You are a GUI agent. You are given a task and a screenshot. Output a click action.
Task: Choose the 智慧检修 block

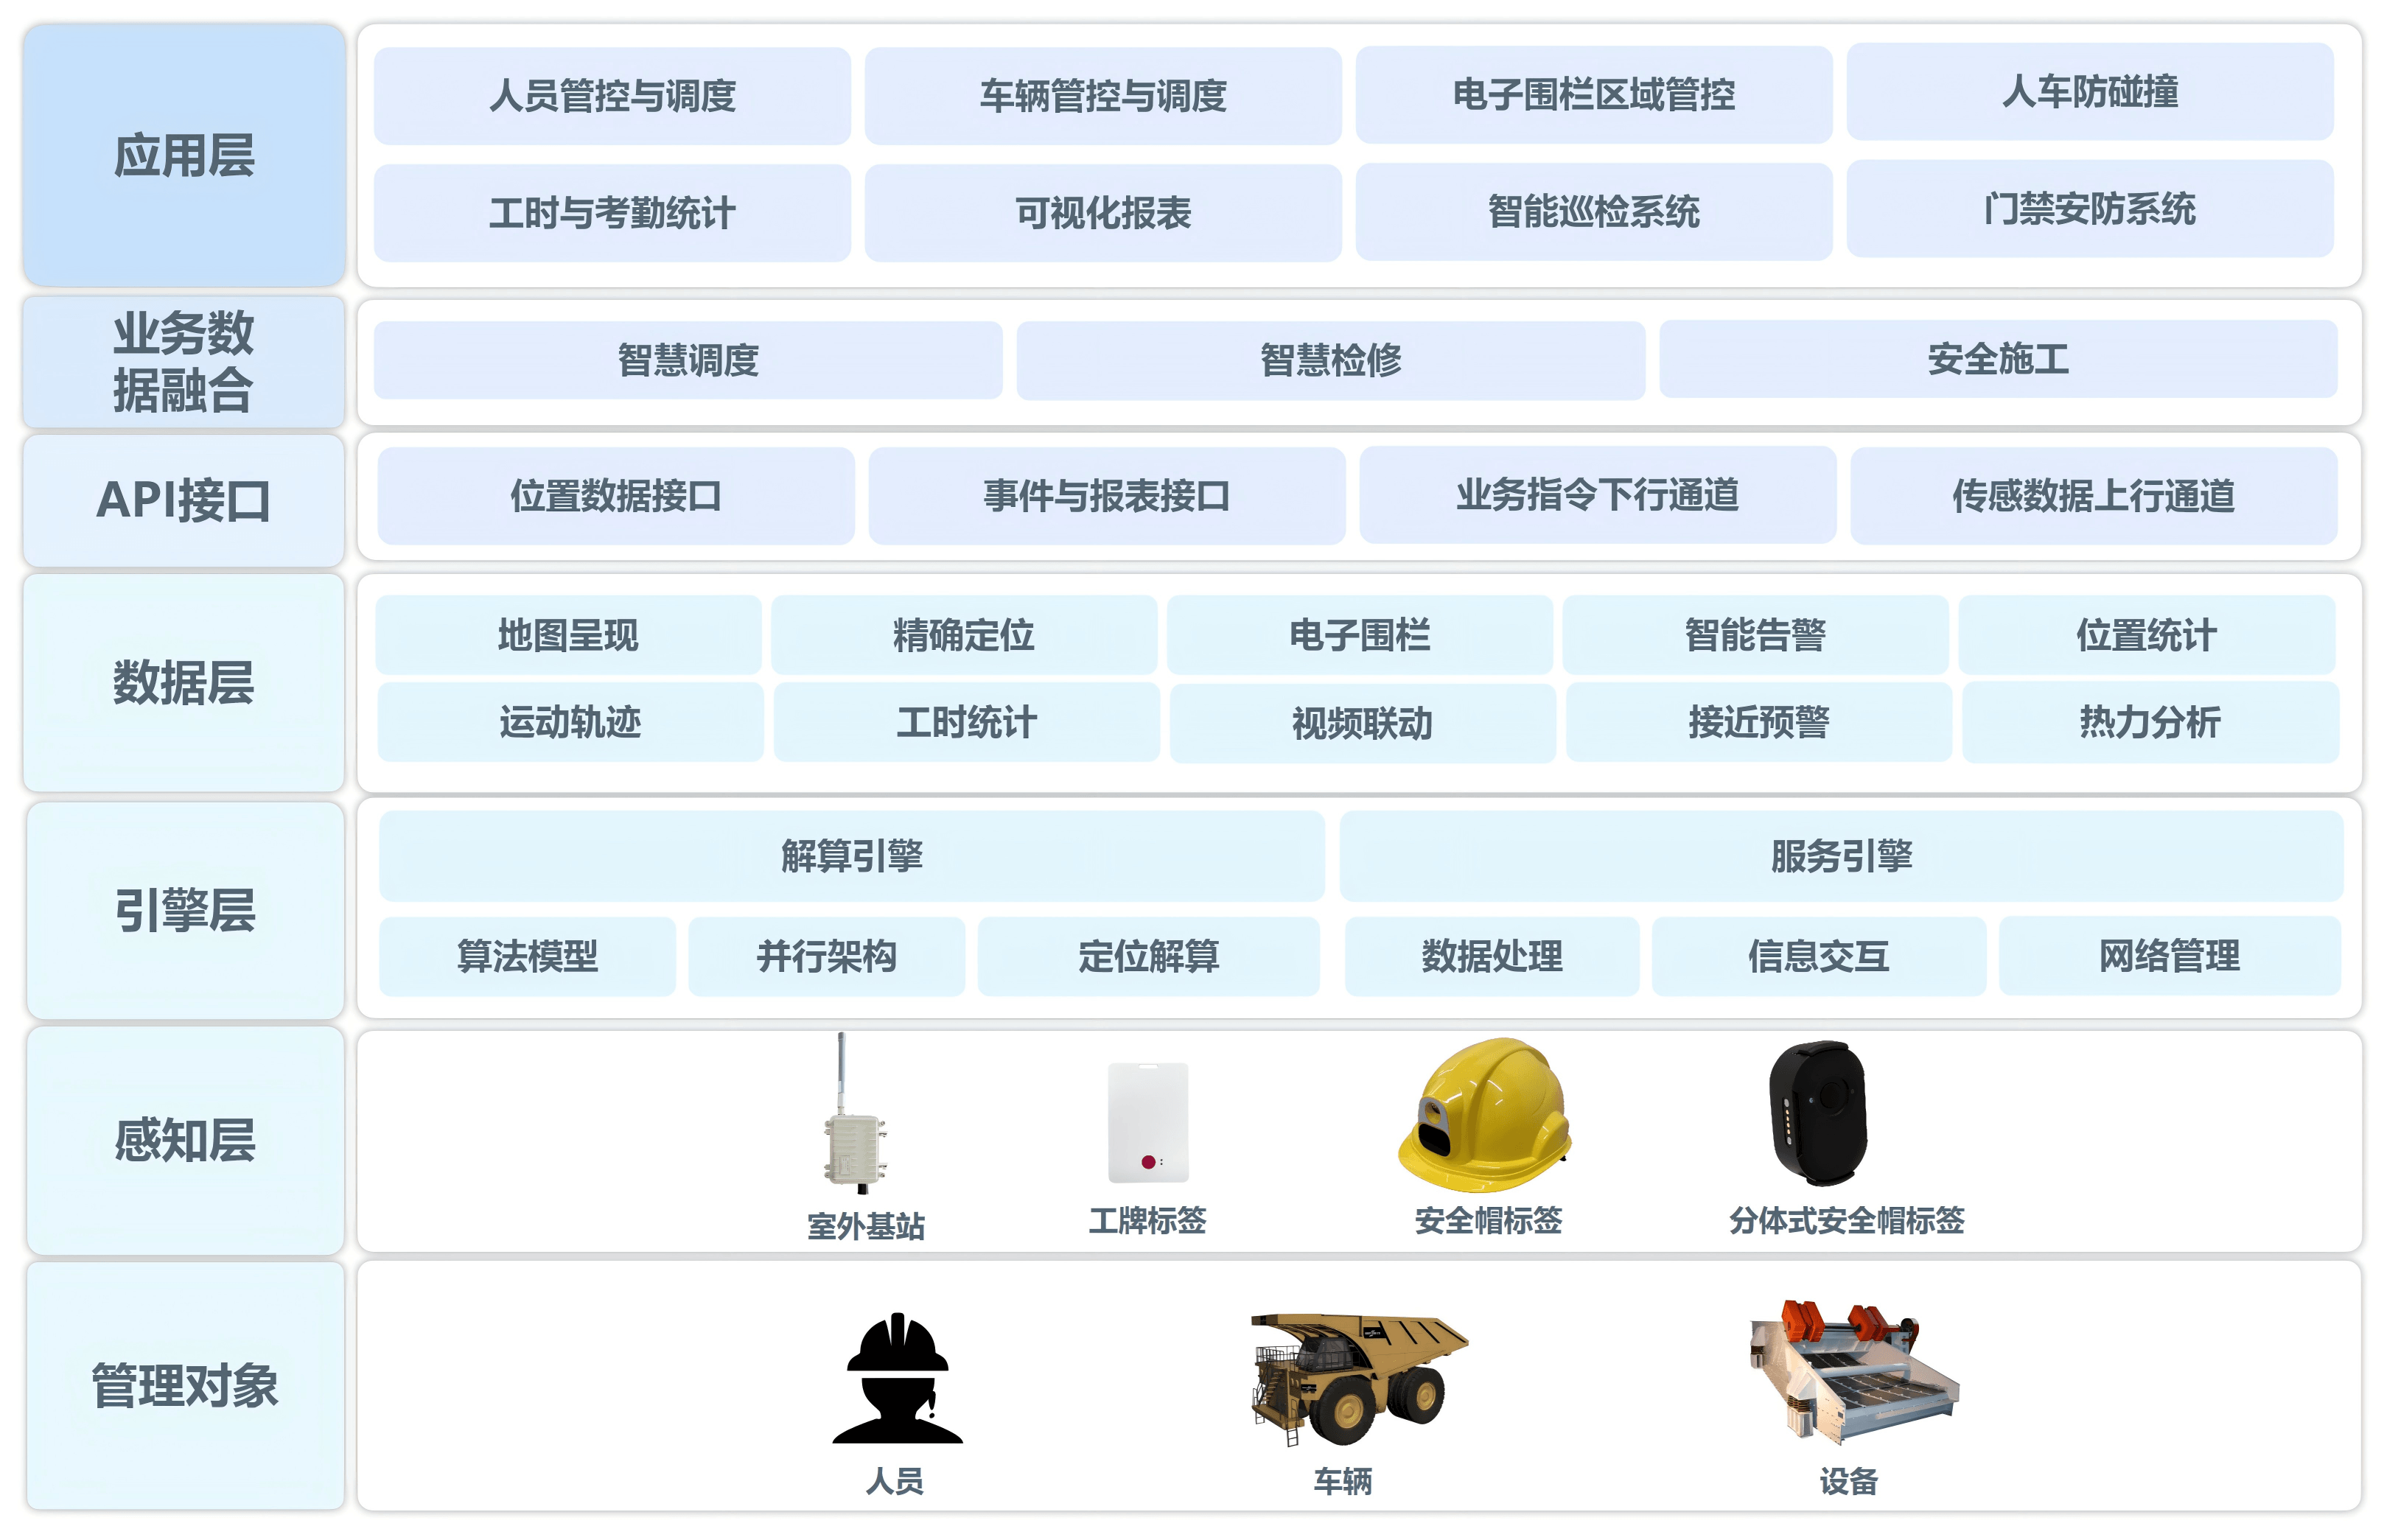point(1331,360)
